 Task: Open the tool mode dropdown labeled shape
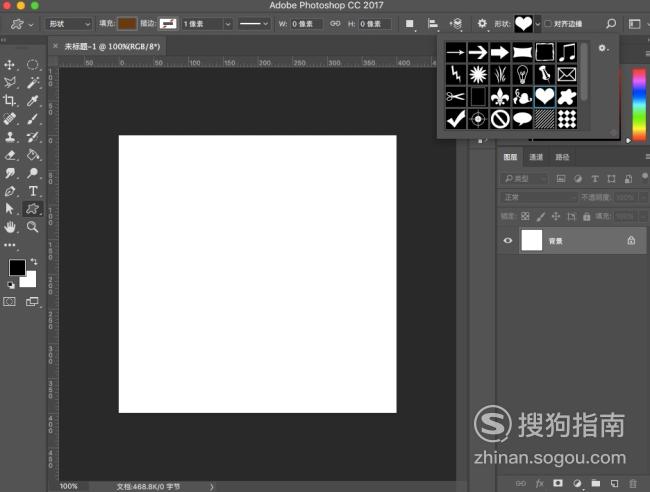[x=68, y=24]
